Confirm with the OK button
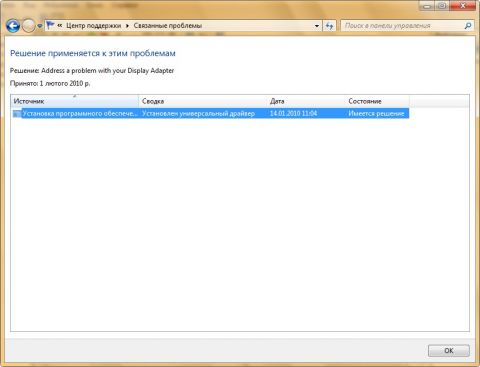The width and height of the screenshot is (480, 367). tap(449, 351)
